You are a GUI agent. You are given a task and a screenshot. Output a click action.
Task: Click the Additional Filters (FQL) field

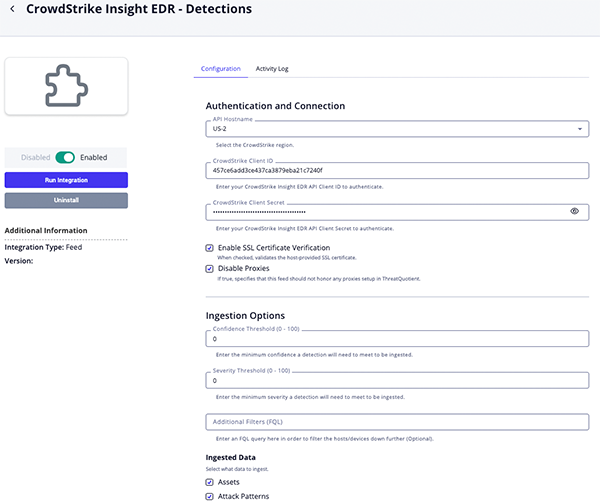coord(397,422)
